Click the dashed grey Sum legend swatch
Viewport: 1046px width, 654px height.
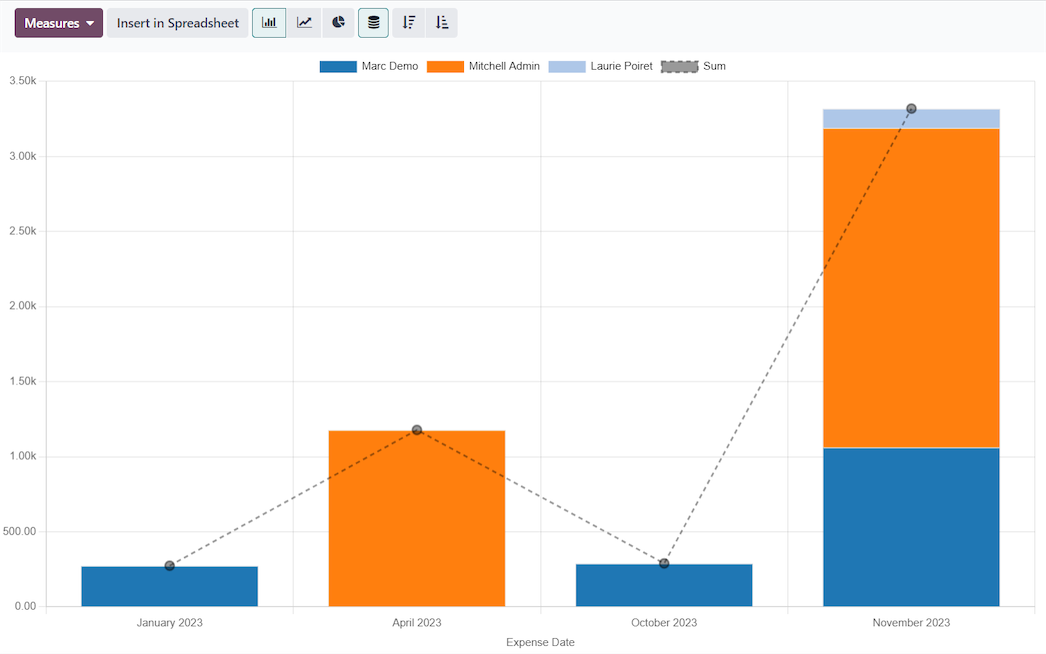(679, 67)
